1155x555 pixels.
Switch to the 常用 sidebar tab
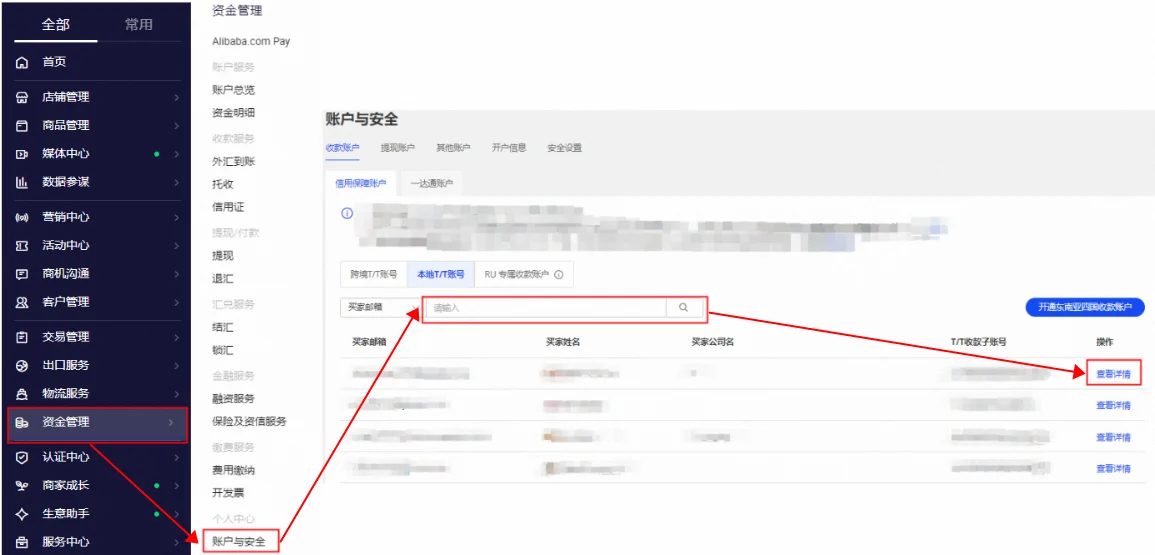click(x=138, y=24)
